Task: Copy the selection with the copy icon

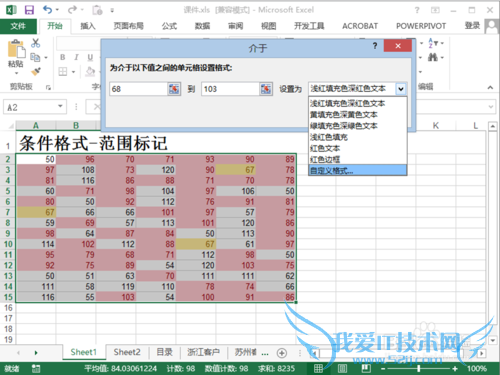Action: click(x=35, y=57)
